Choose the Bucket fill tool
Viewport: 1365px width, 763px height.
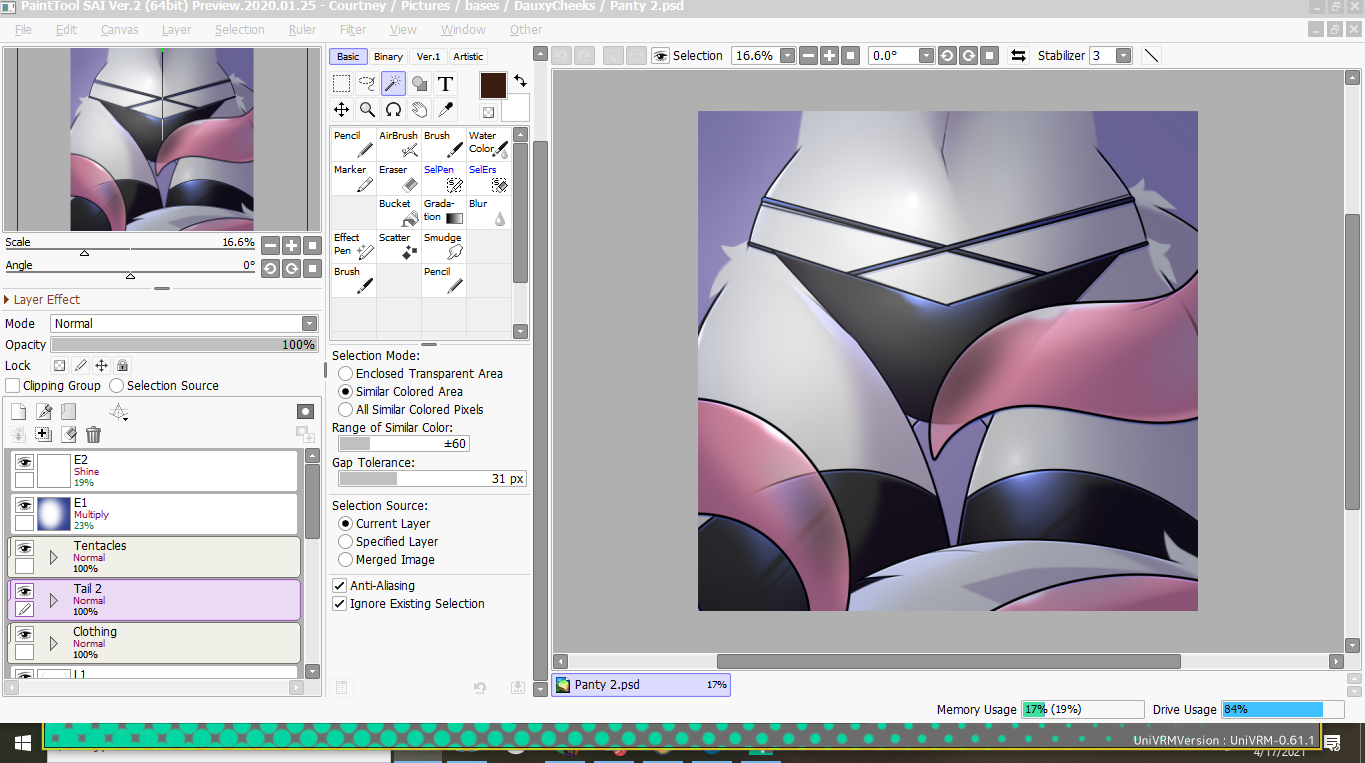[399, 212]
